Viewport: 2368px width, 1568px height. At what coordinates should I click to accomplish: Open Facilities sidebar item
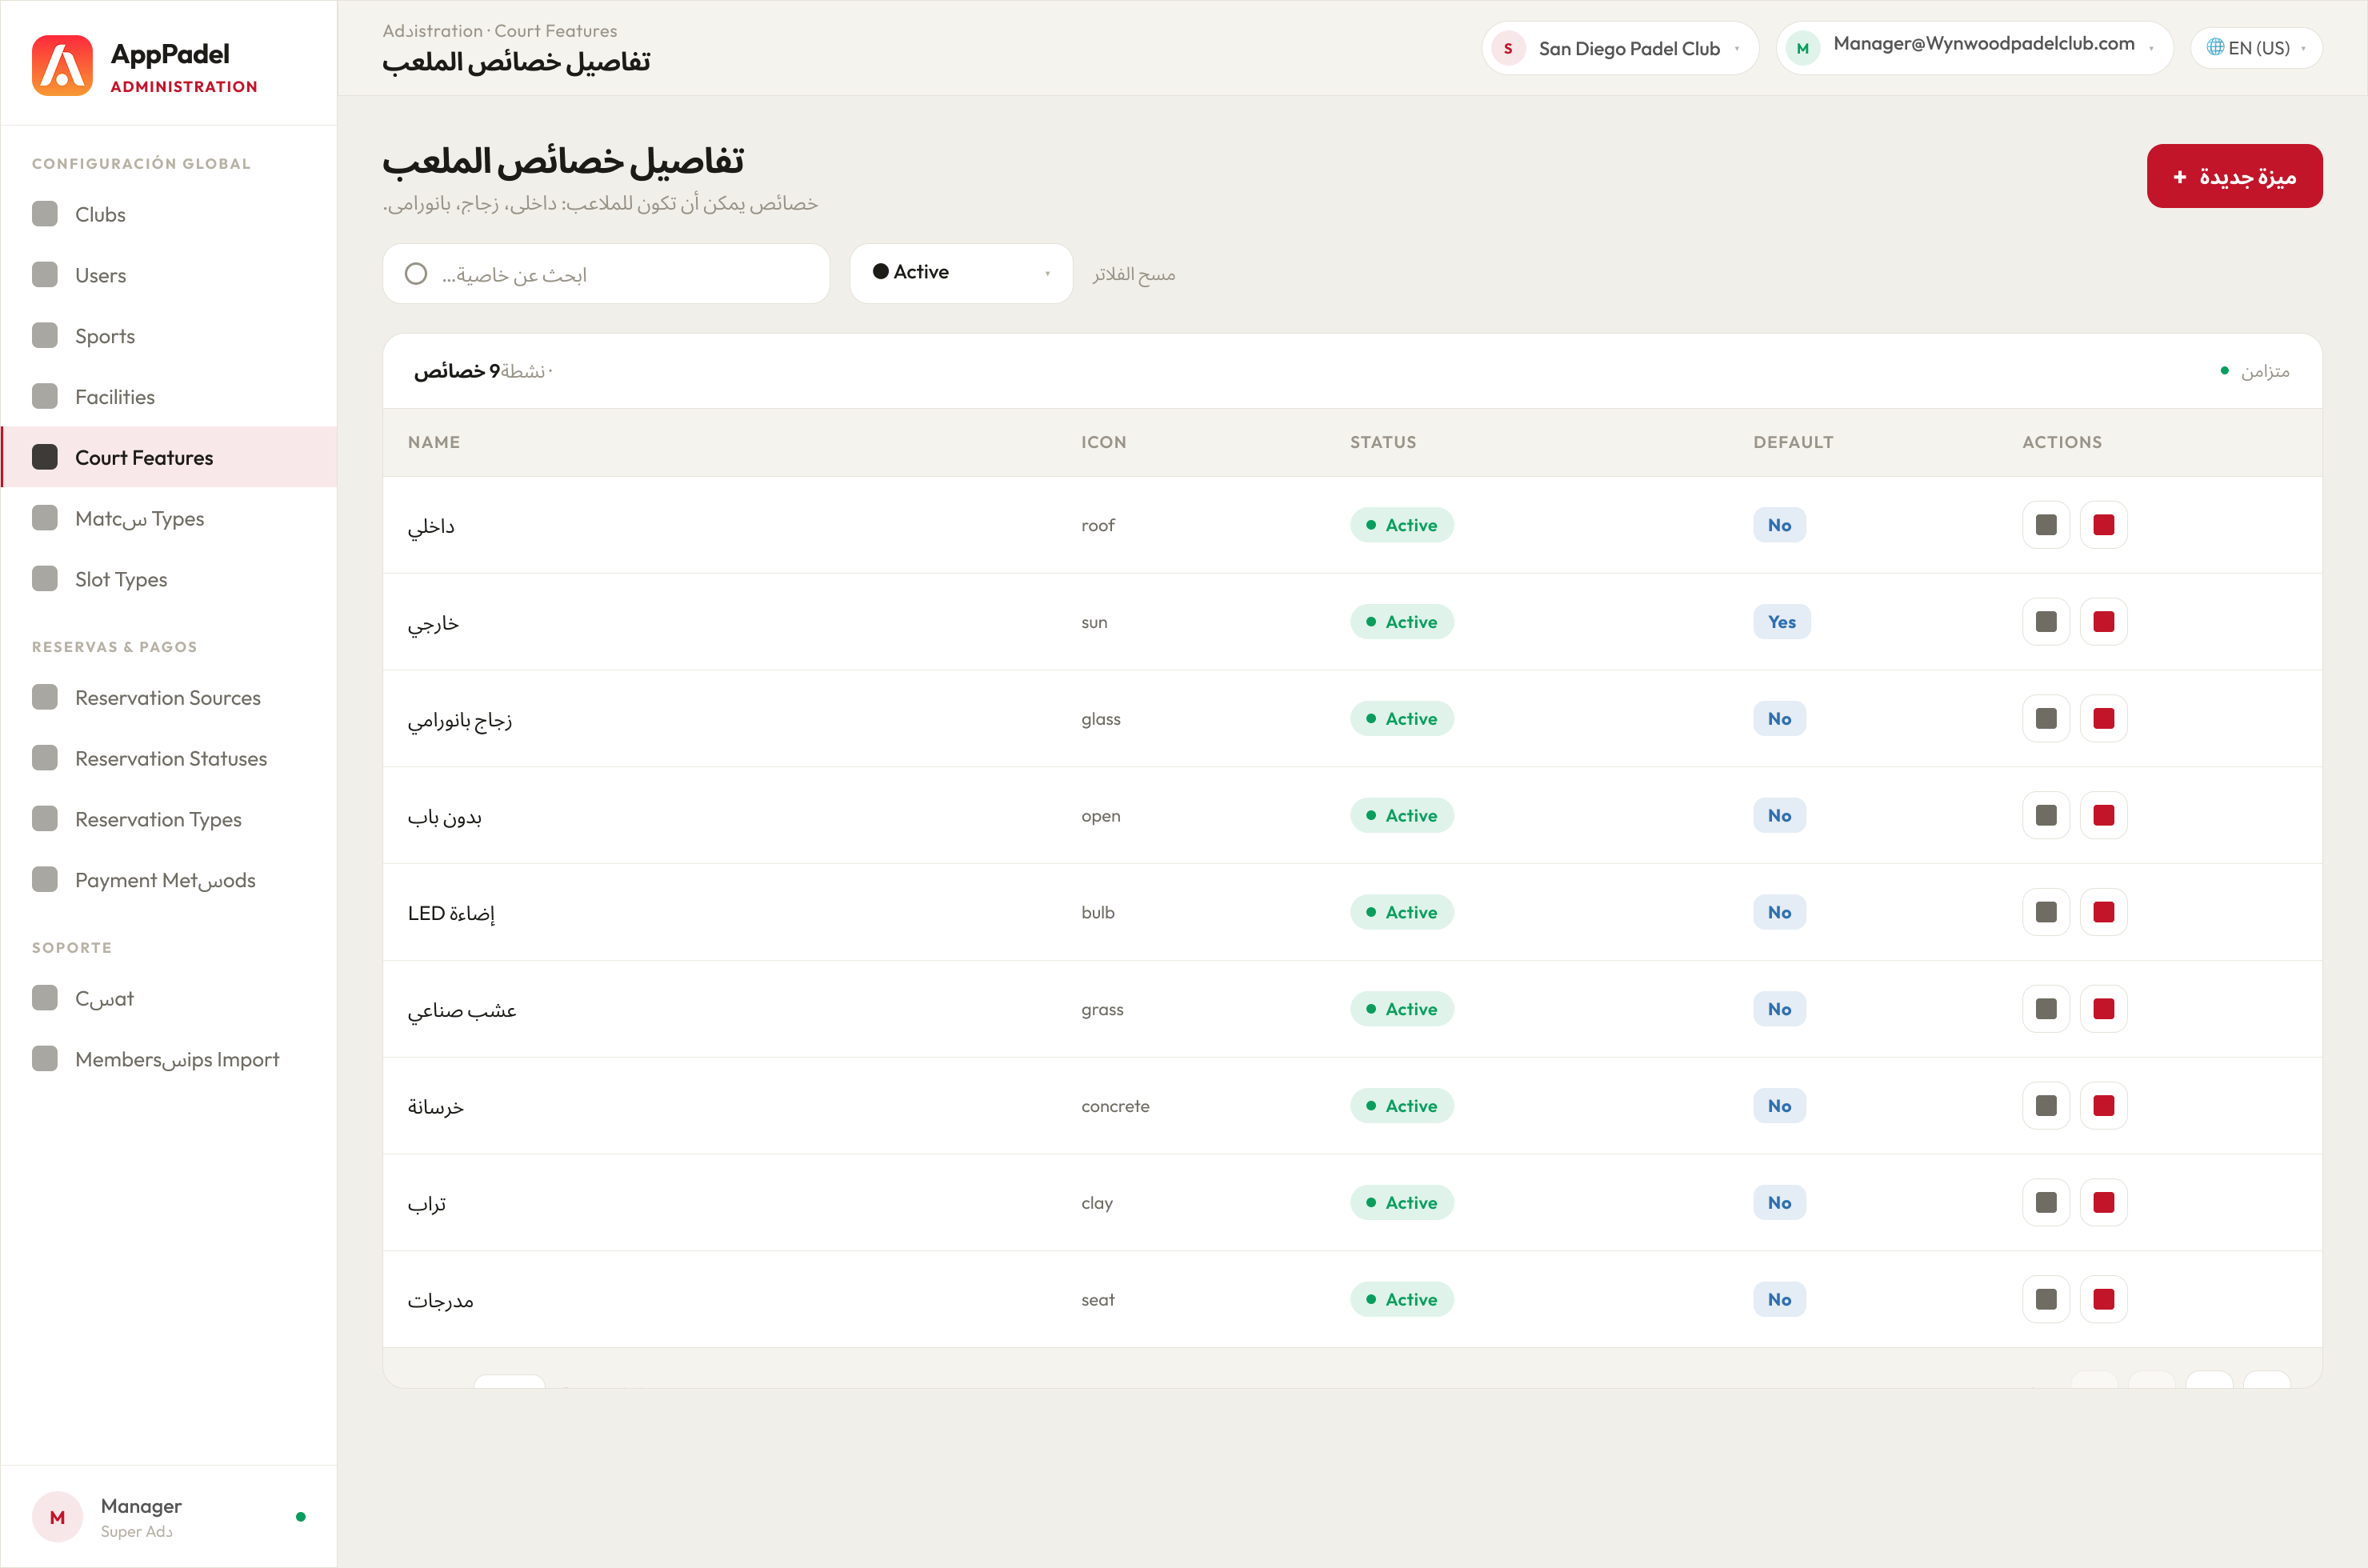point(168,397)
